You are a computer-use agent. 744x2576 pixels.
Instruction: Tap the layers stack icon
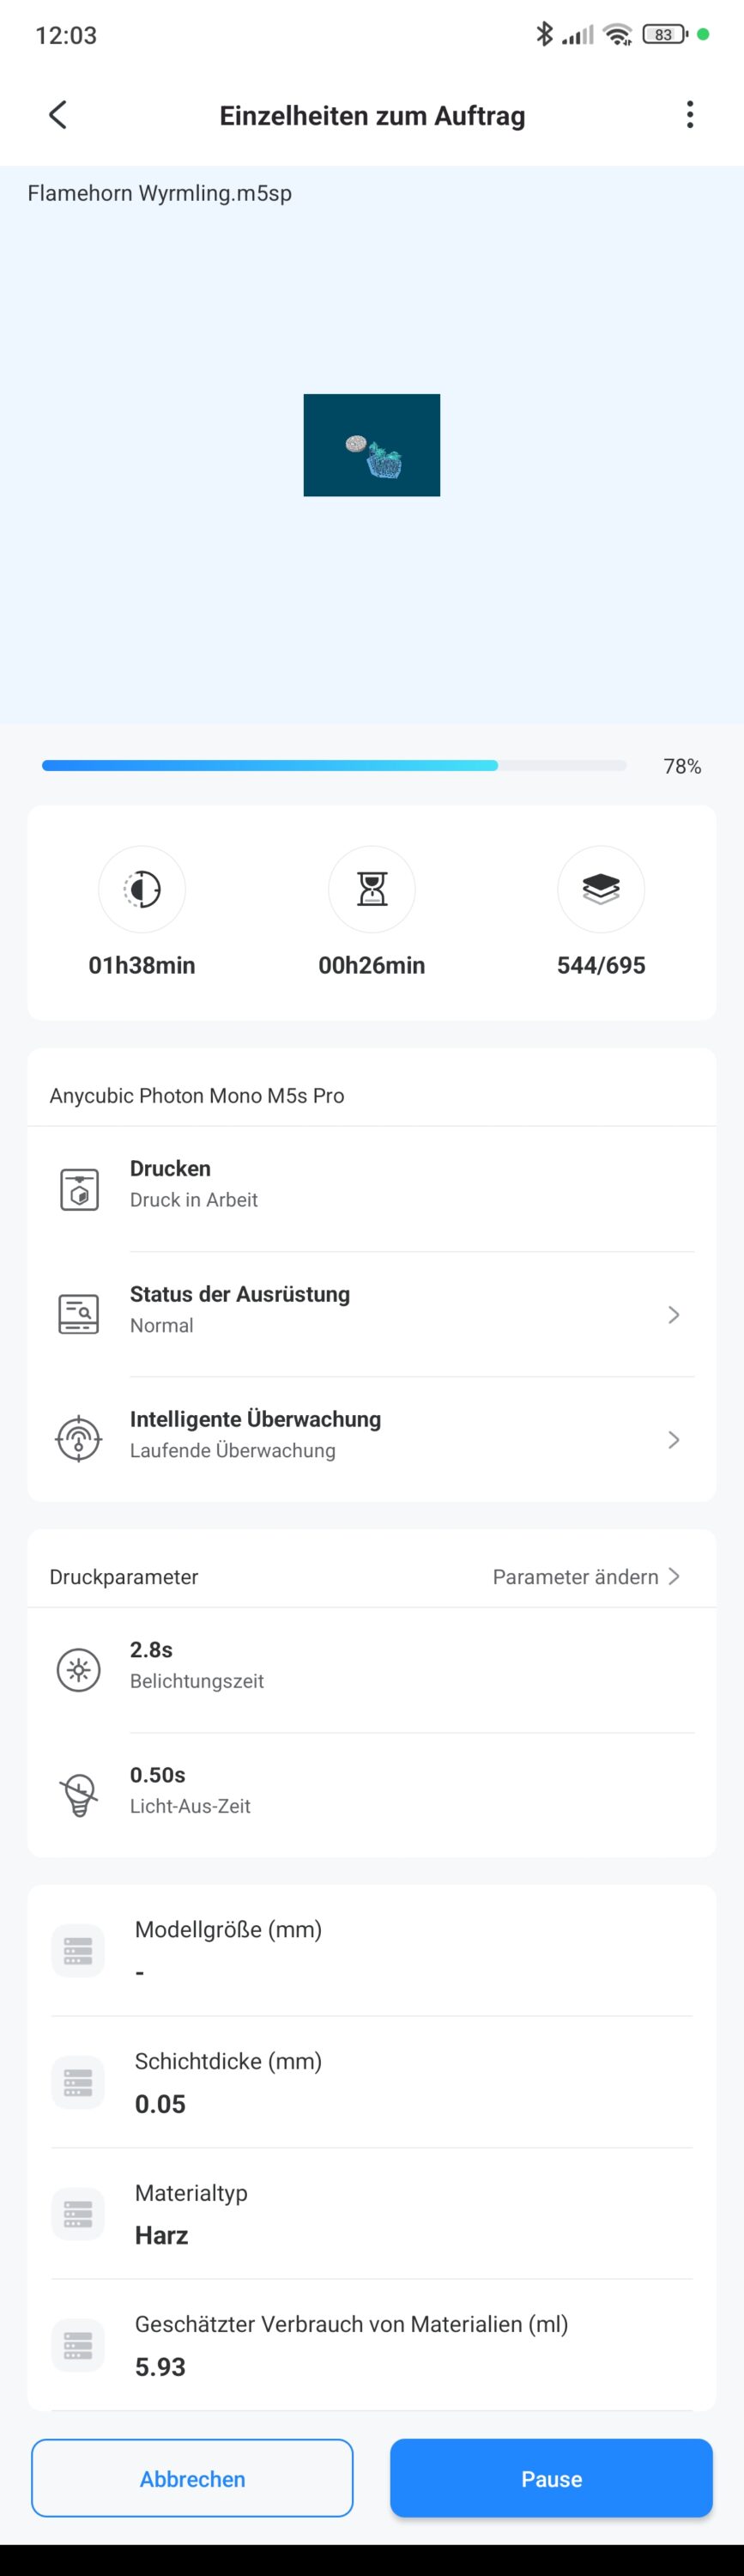click(x=601, y=889)
